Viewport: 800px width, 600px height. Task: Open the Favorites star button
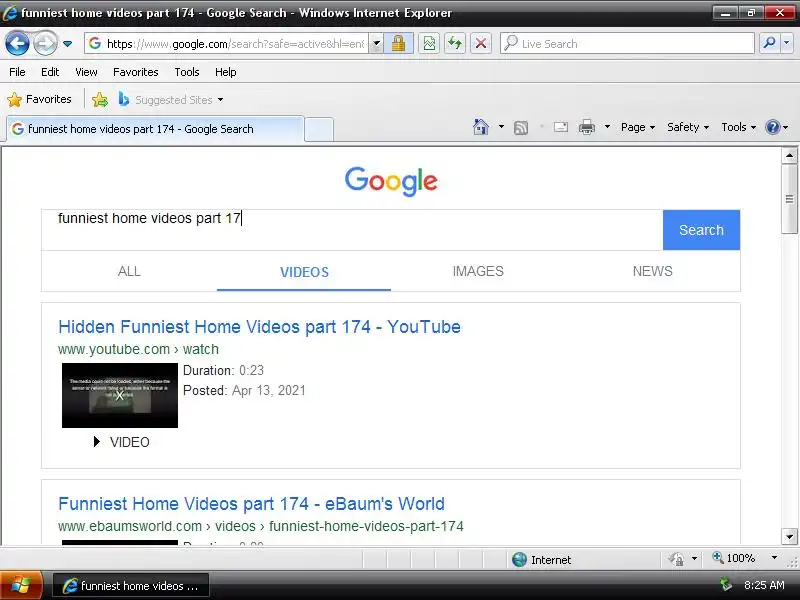pyautogui.click(x=40, y=99)
